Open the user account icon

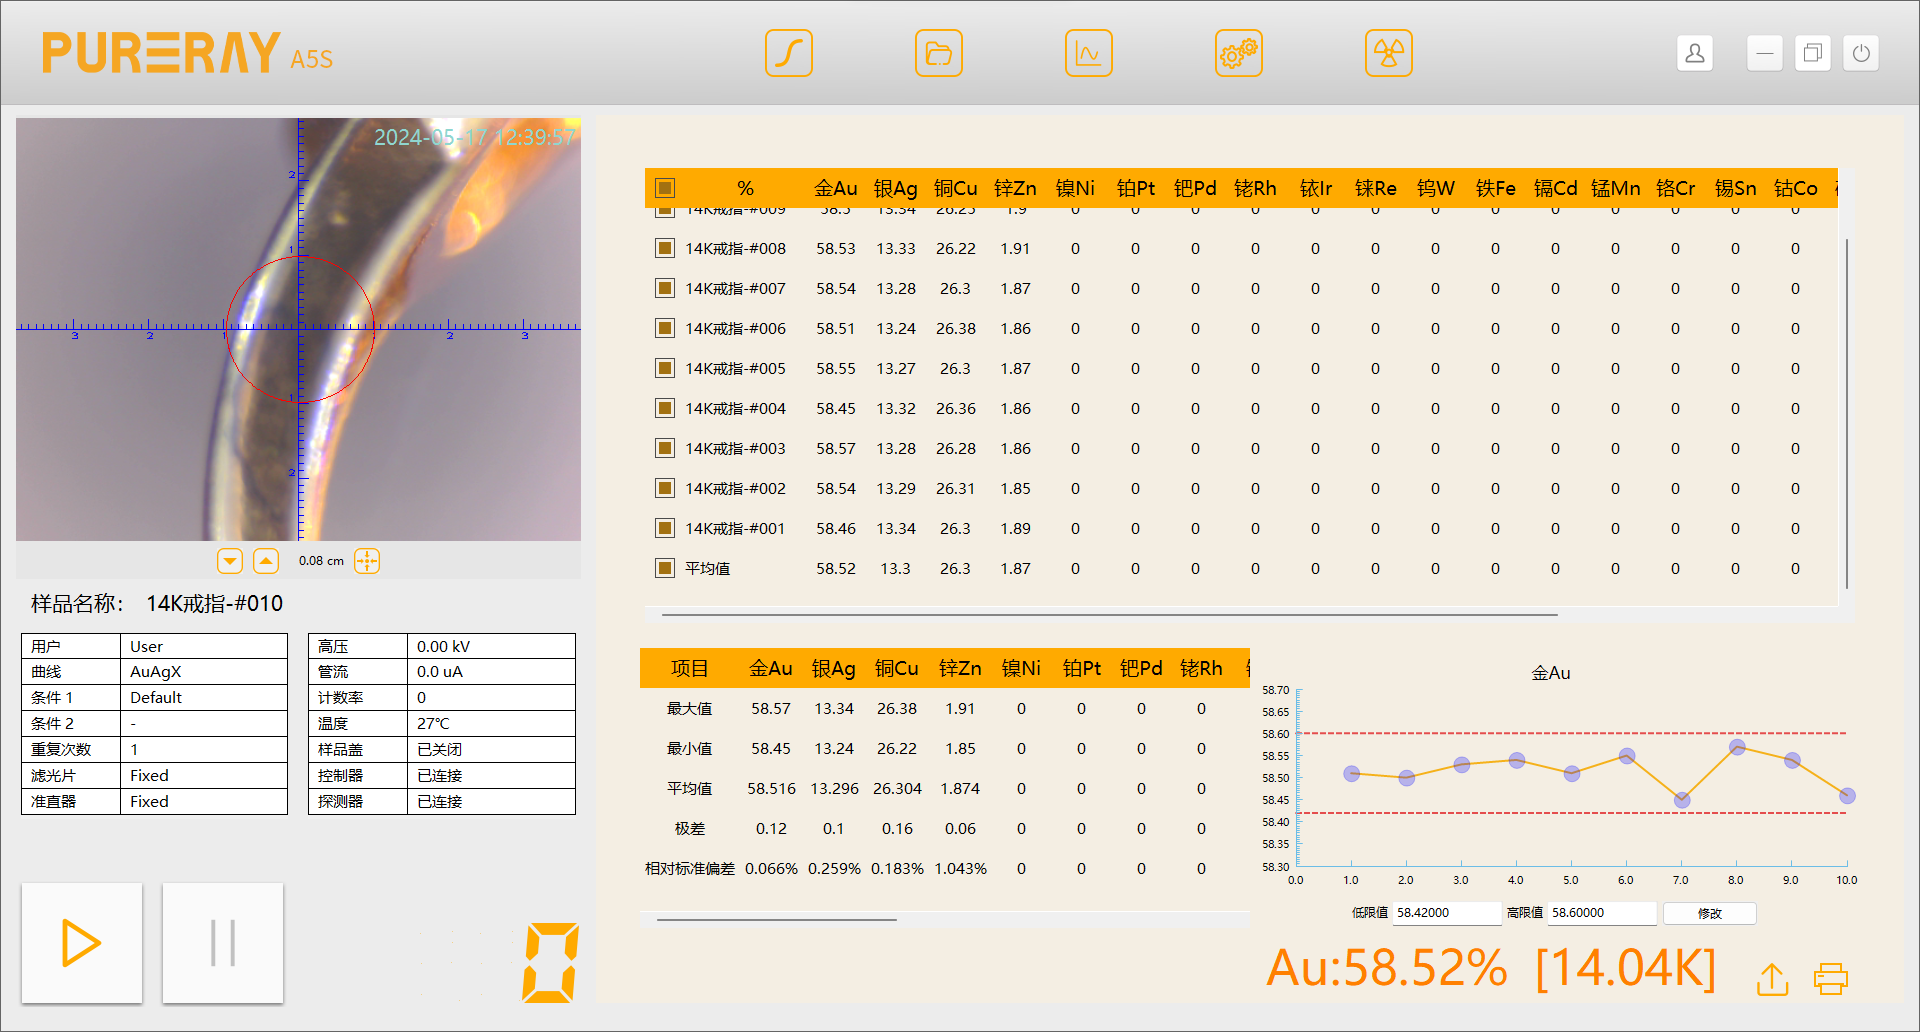coord(1695,53)
